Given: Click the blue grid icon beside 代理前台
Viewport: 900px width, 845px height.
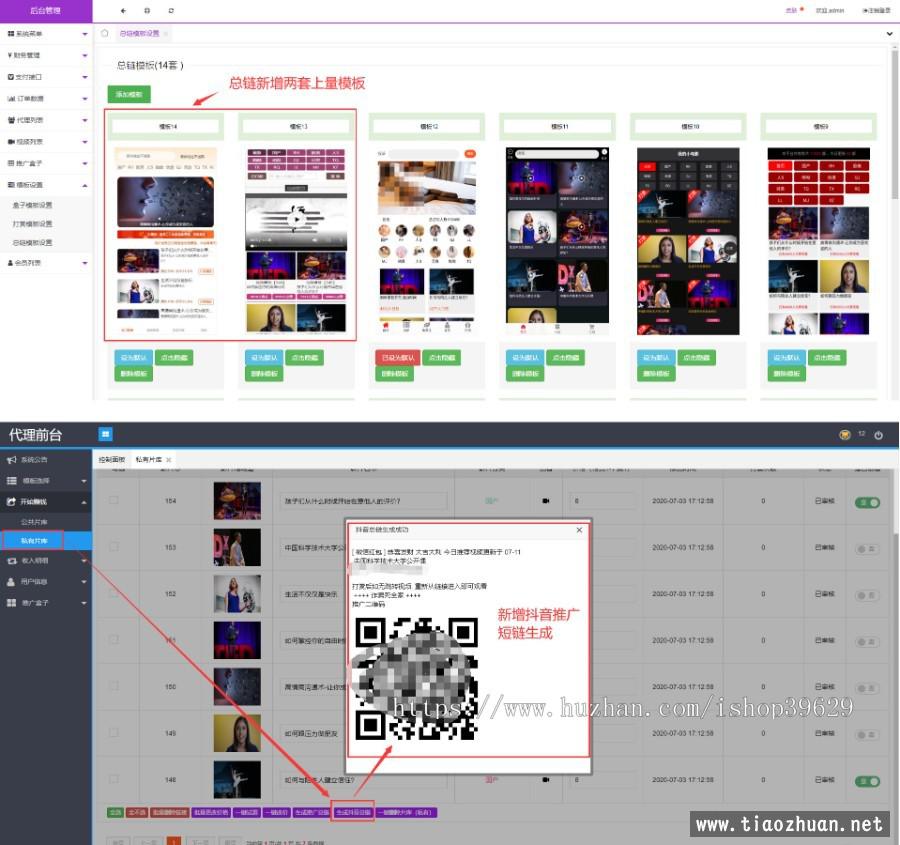Looking at the screenshot, I should (x=106, y=435).
